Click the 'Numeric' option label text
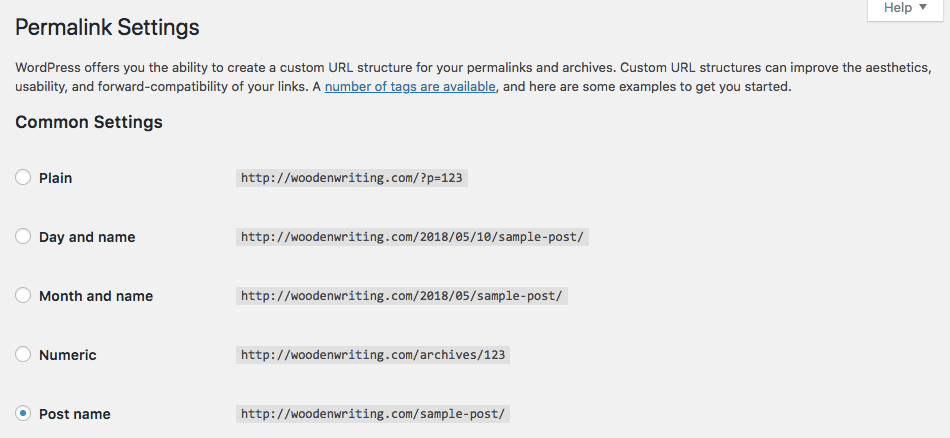The height and width of the screenshot is (438, 950). 68,355
